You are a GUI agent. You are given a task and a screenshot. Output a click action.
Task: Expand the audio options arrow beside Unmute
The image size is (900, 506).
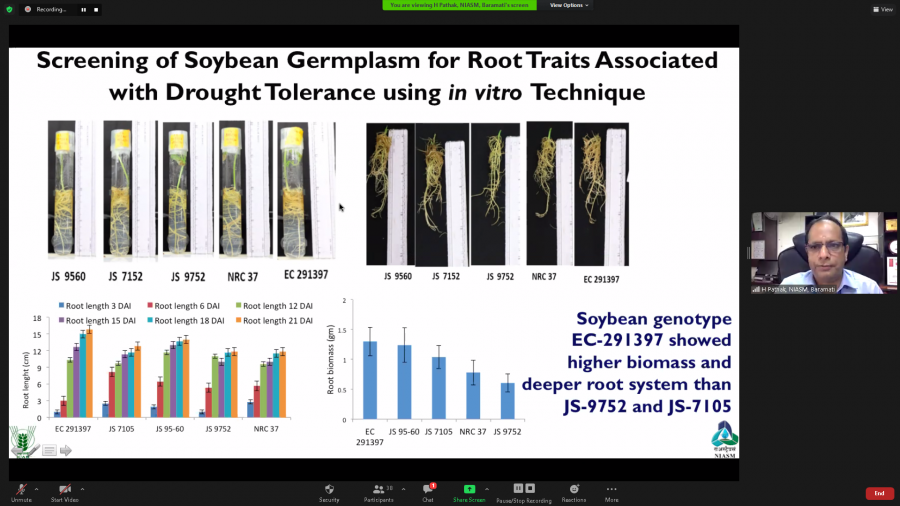pyautogui.click(x=37, y=489)
